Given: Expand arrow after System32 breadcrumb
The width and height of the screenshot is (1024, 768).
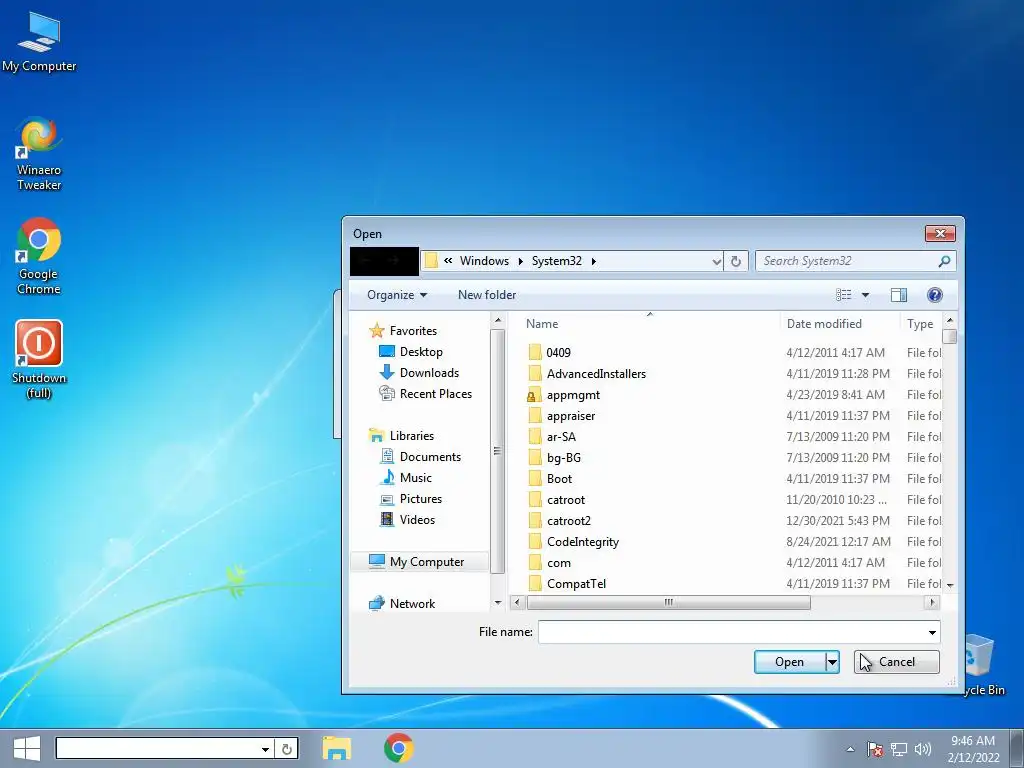Looking at the screenshot, I should [594, 261].
